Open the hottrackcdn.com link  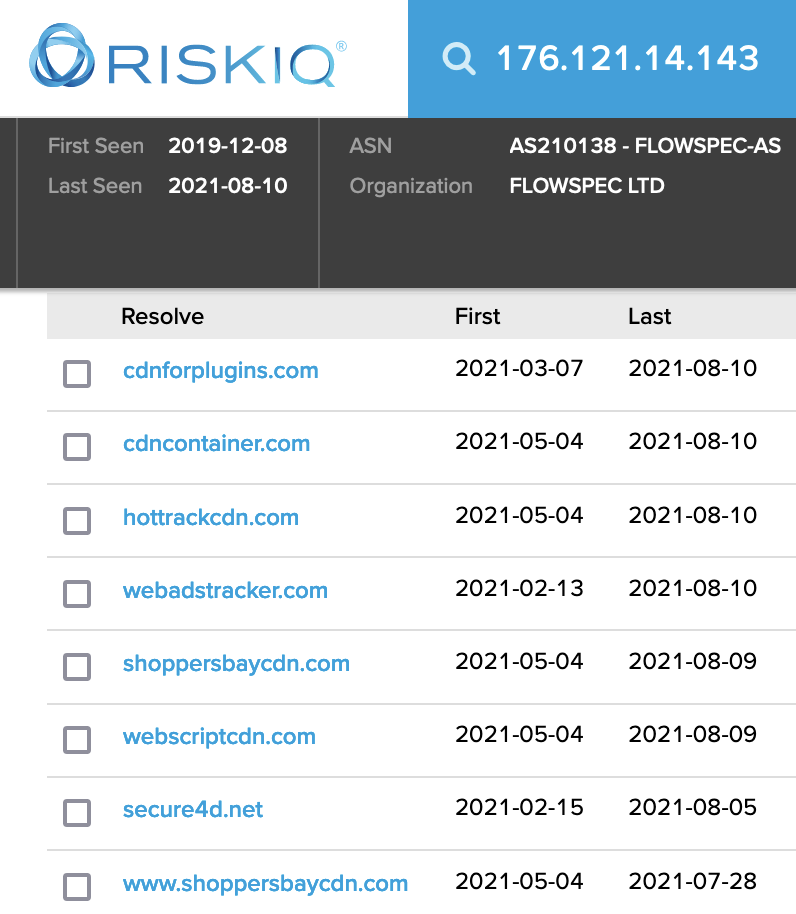tap(210, 517)
